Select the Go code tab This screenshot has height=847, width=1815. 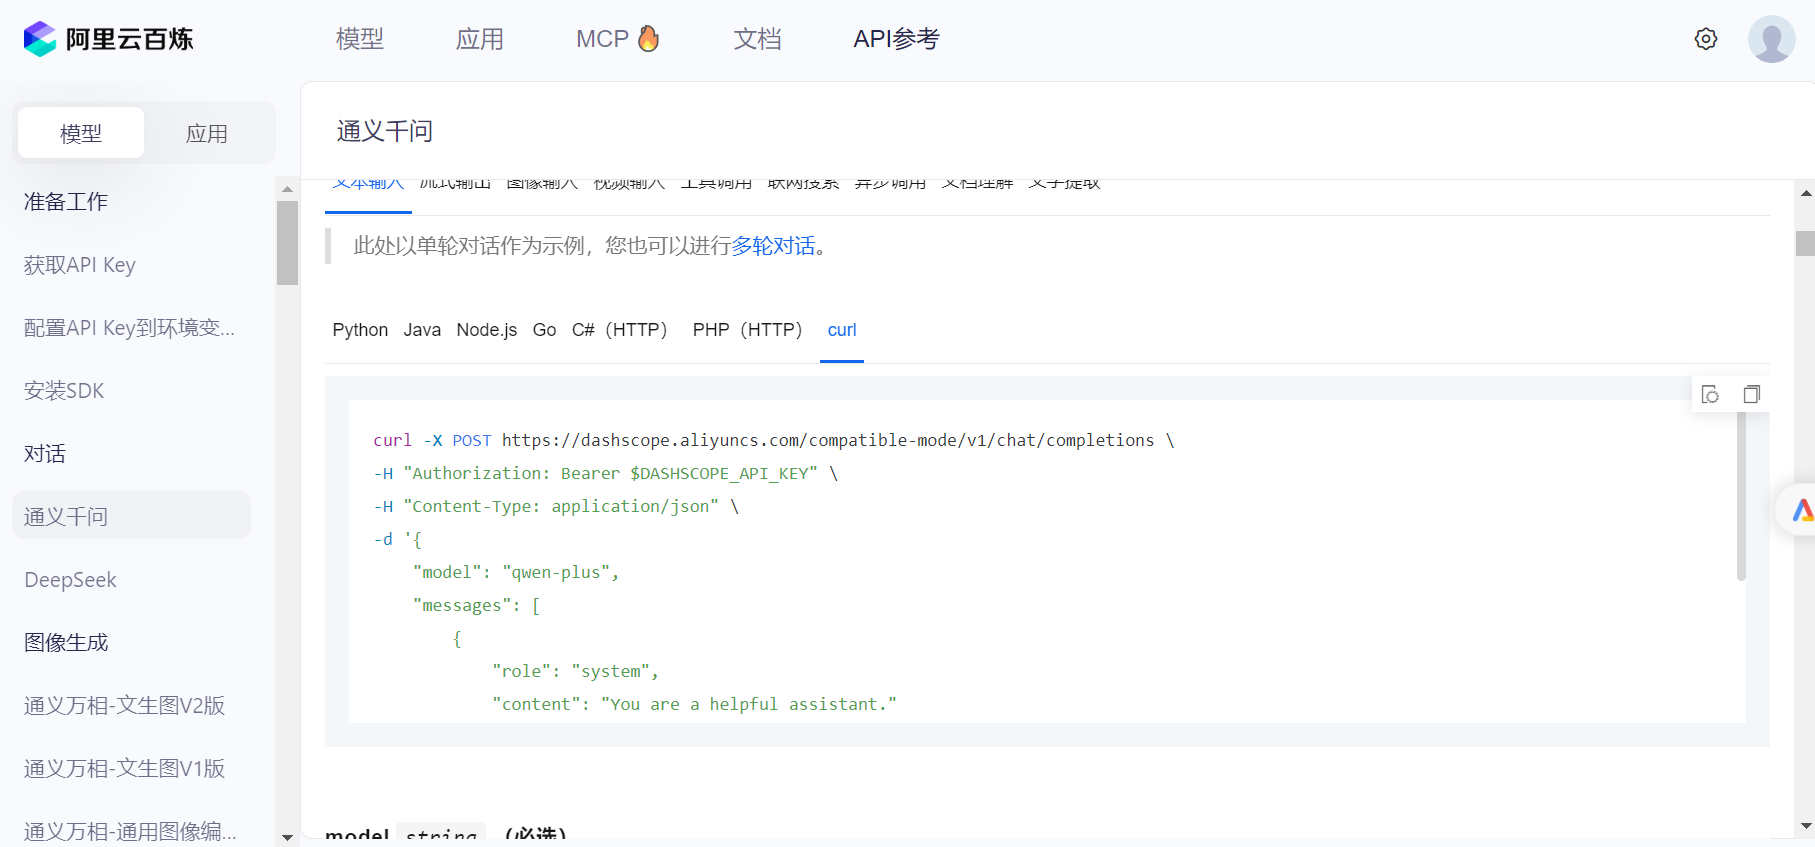[x=544, y=330]
